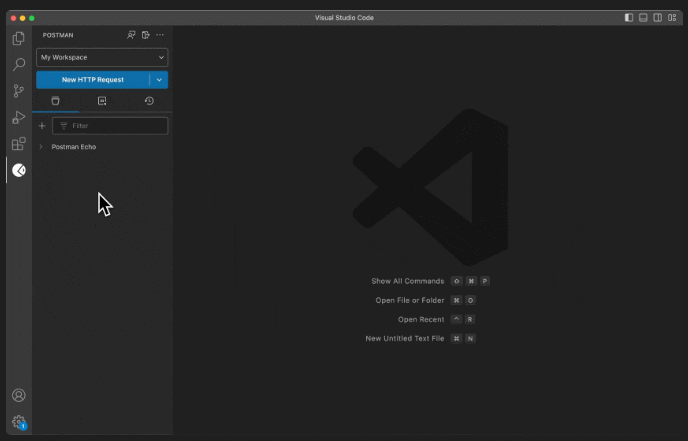The image size is (688, 441).
Task: Open the Customize Layout icon
Action: pyautogui.click(x=672, y=18)
